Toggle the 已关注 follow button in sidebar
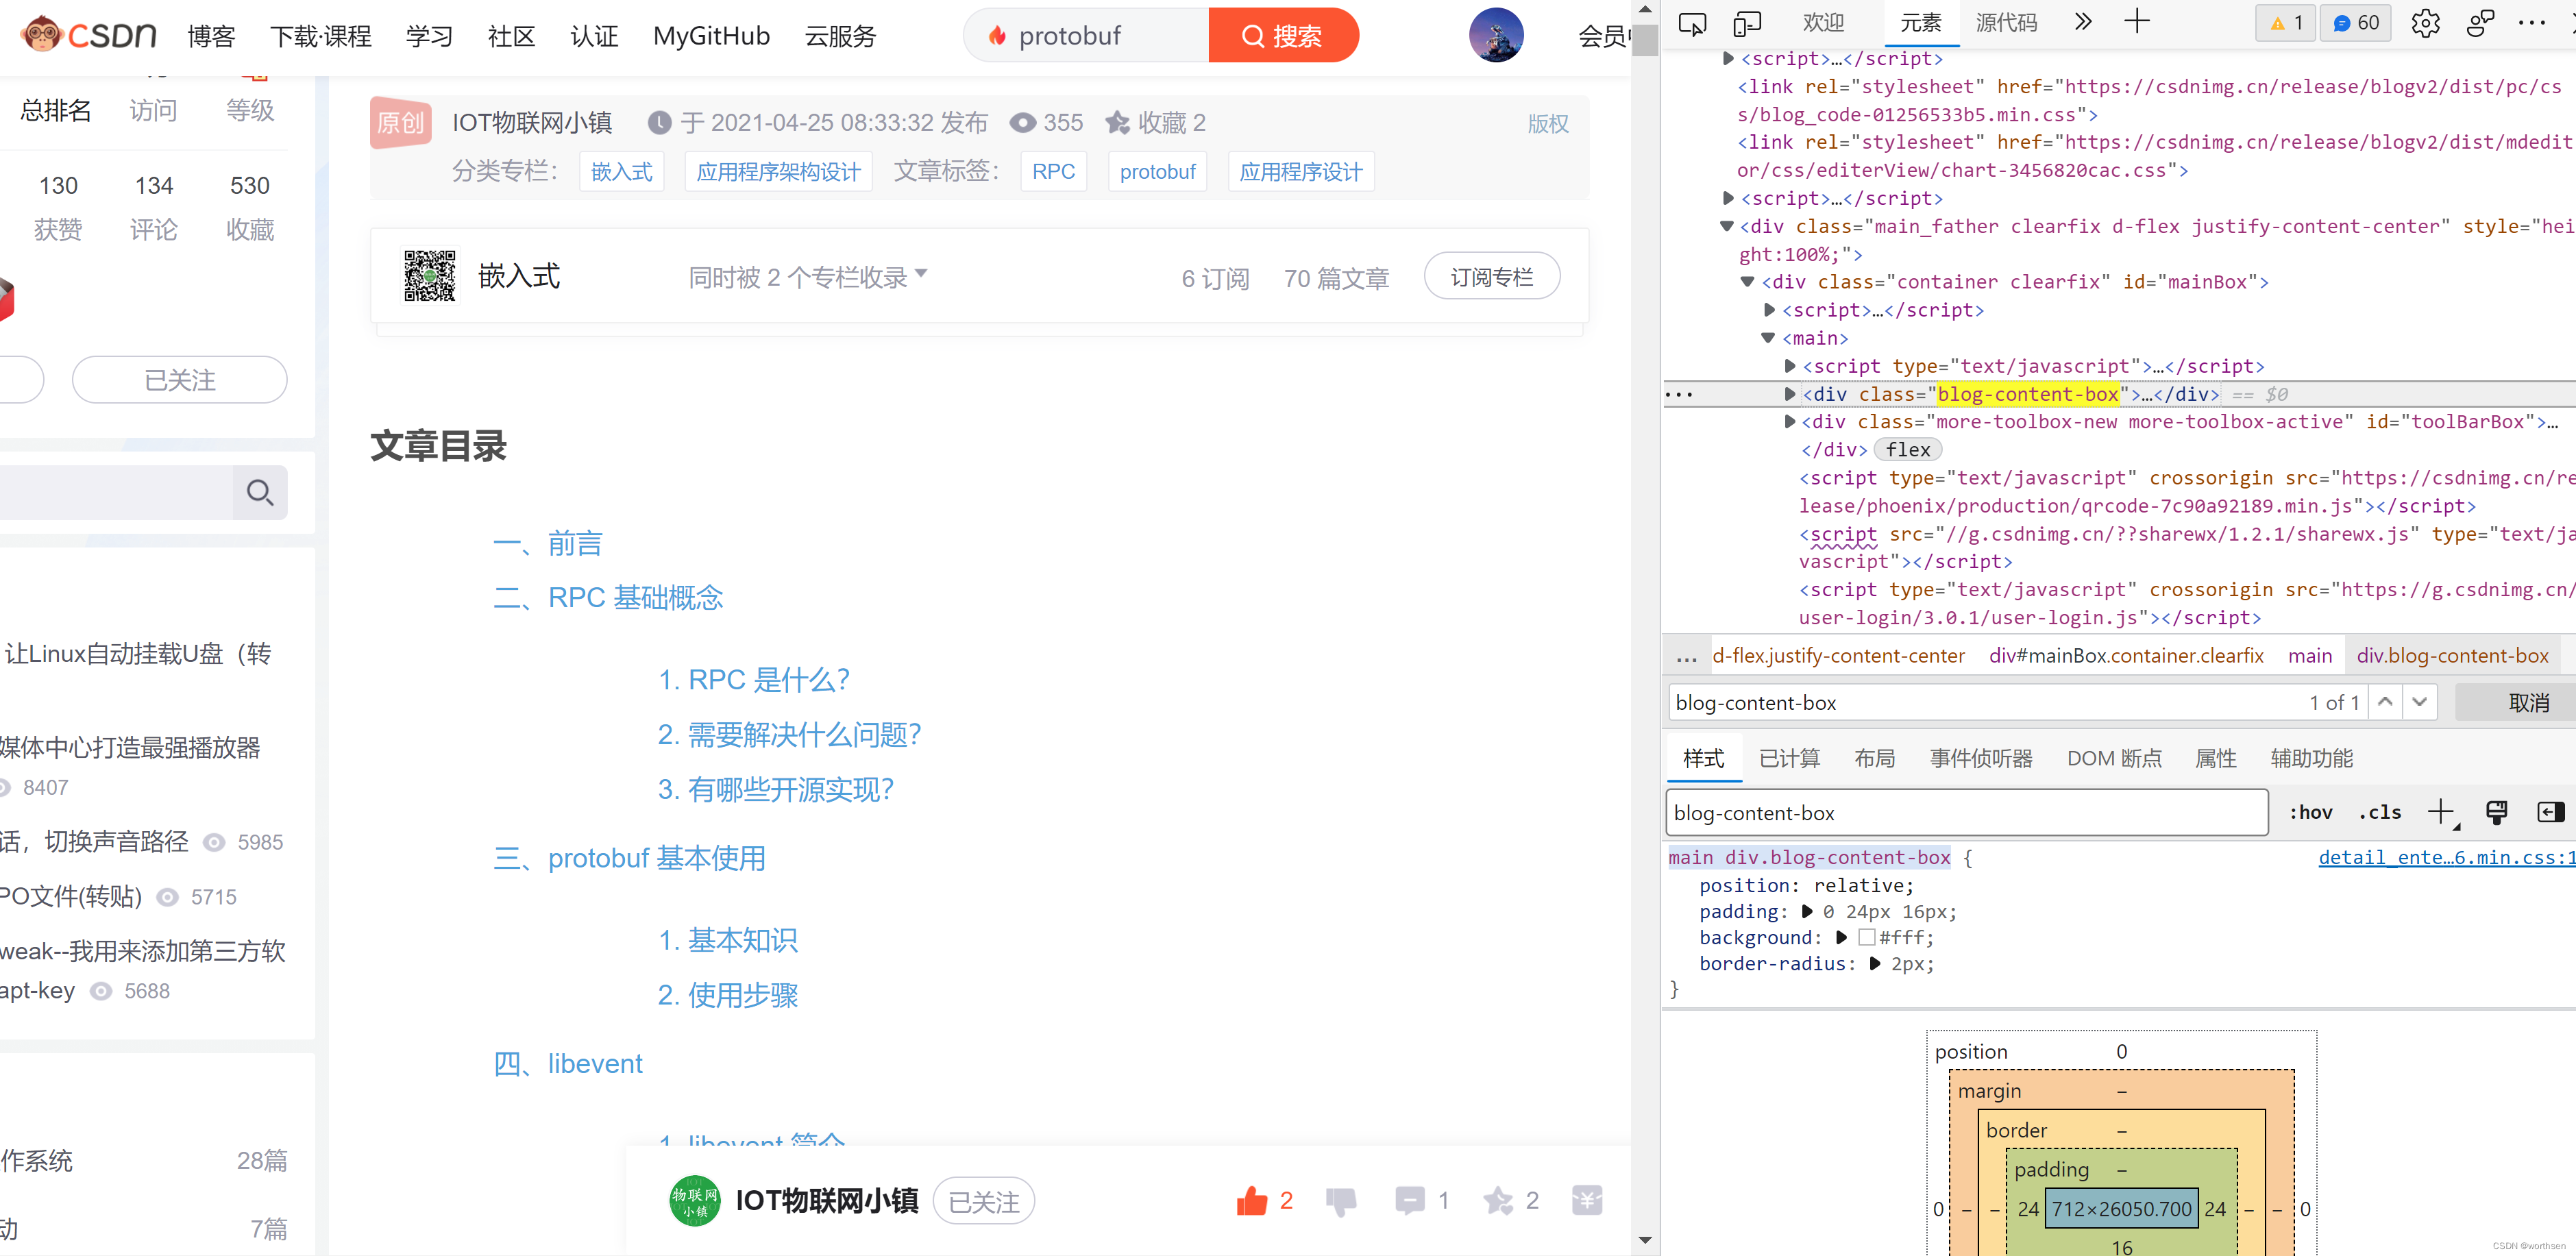Viewport: 2576px width, 1256px height. tap(180, 380)
